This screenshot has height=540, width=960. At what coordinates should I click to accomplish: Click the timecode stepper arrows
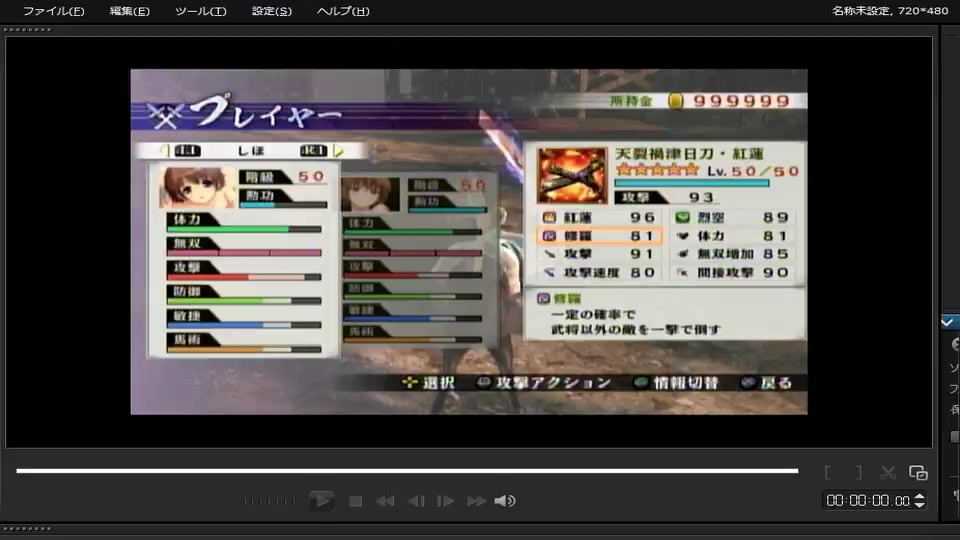[x=920, y=501]
